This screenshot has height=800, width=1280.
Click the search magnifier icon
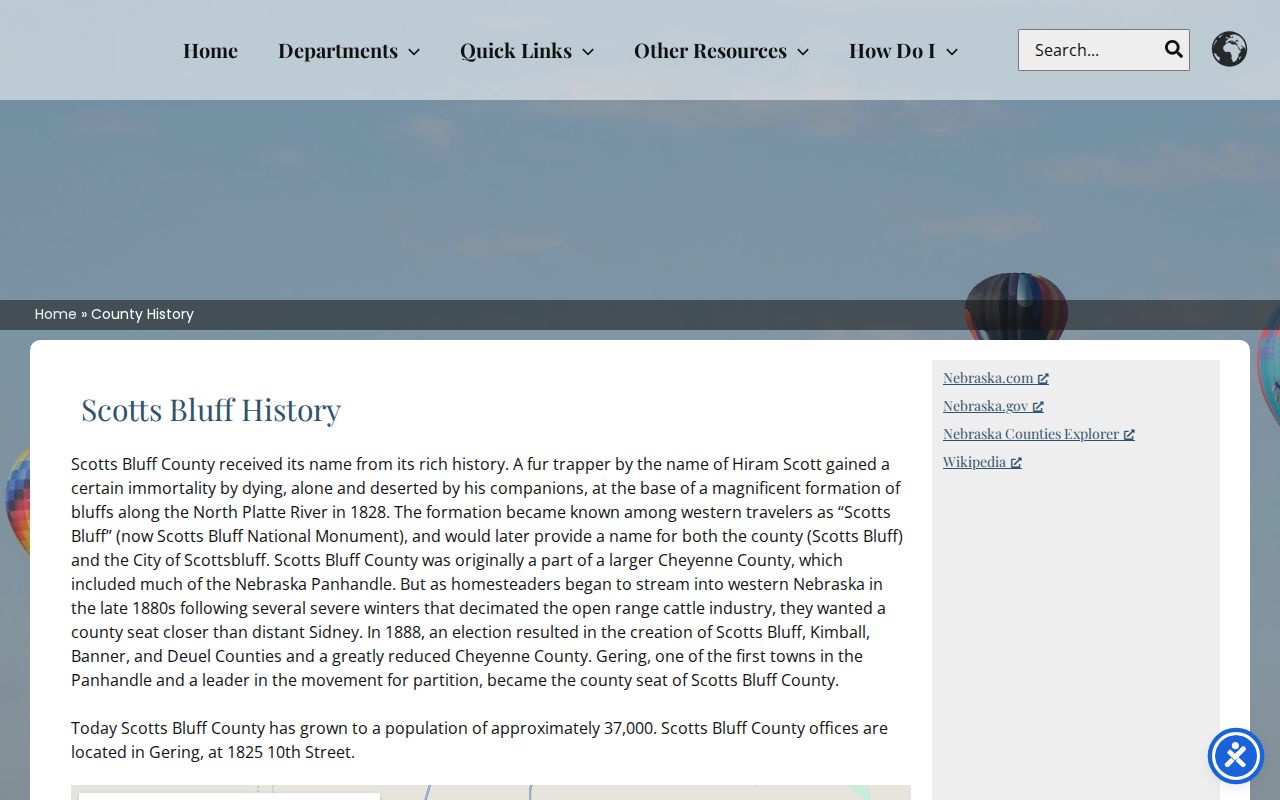click(1173, 49)
